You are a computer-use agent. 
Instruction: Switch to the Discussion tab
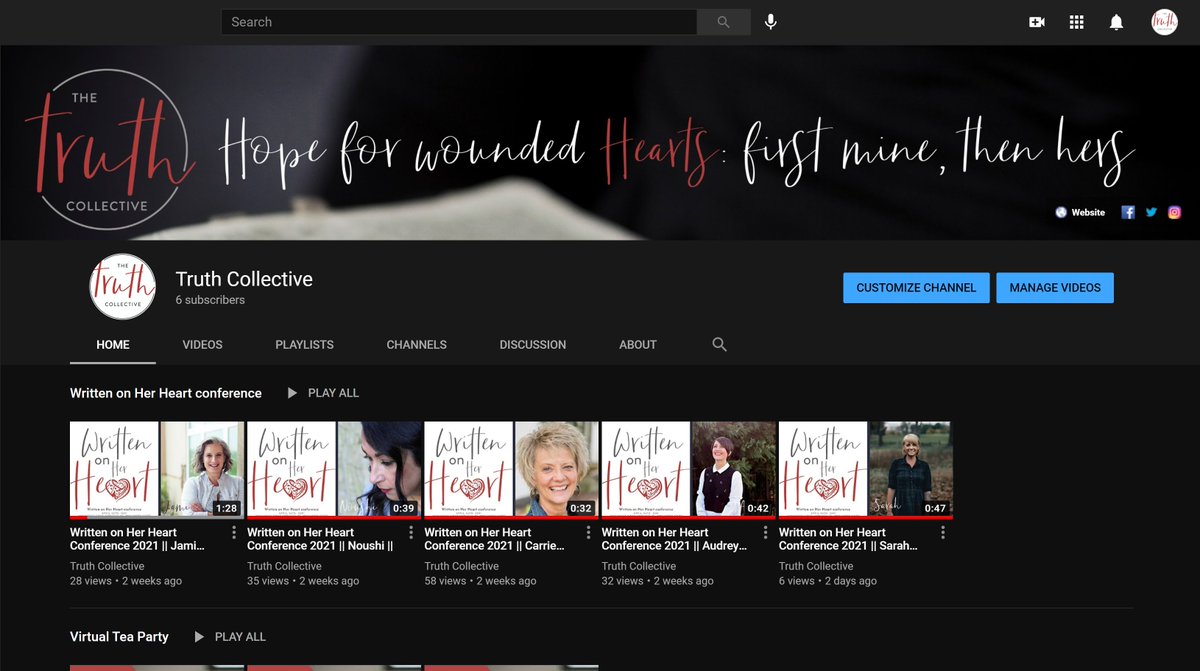coord(533,344)
